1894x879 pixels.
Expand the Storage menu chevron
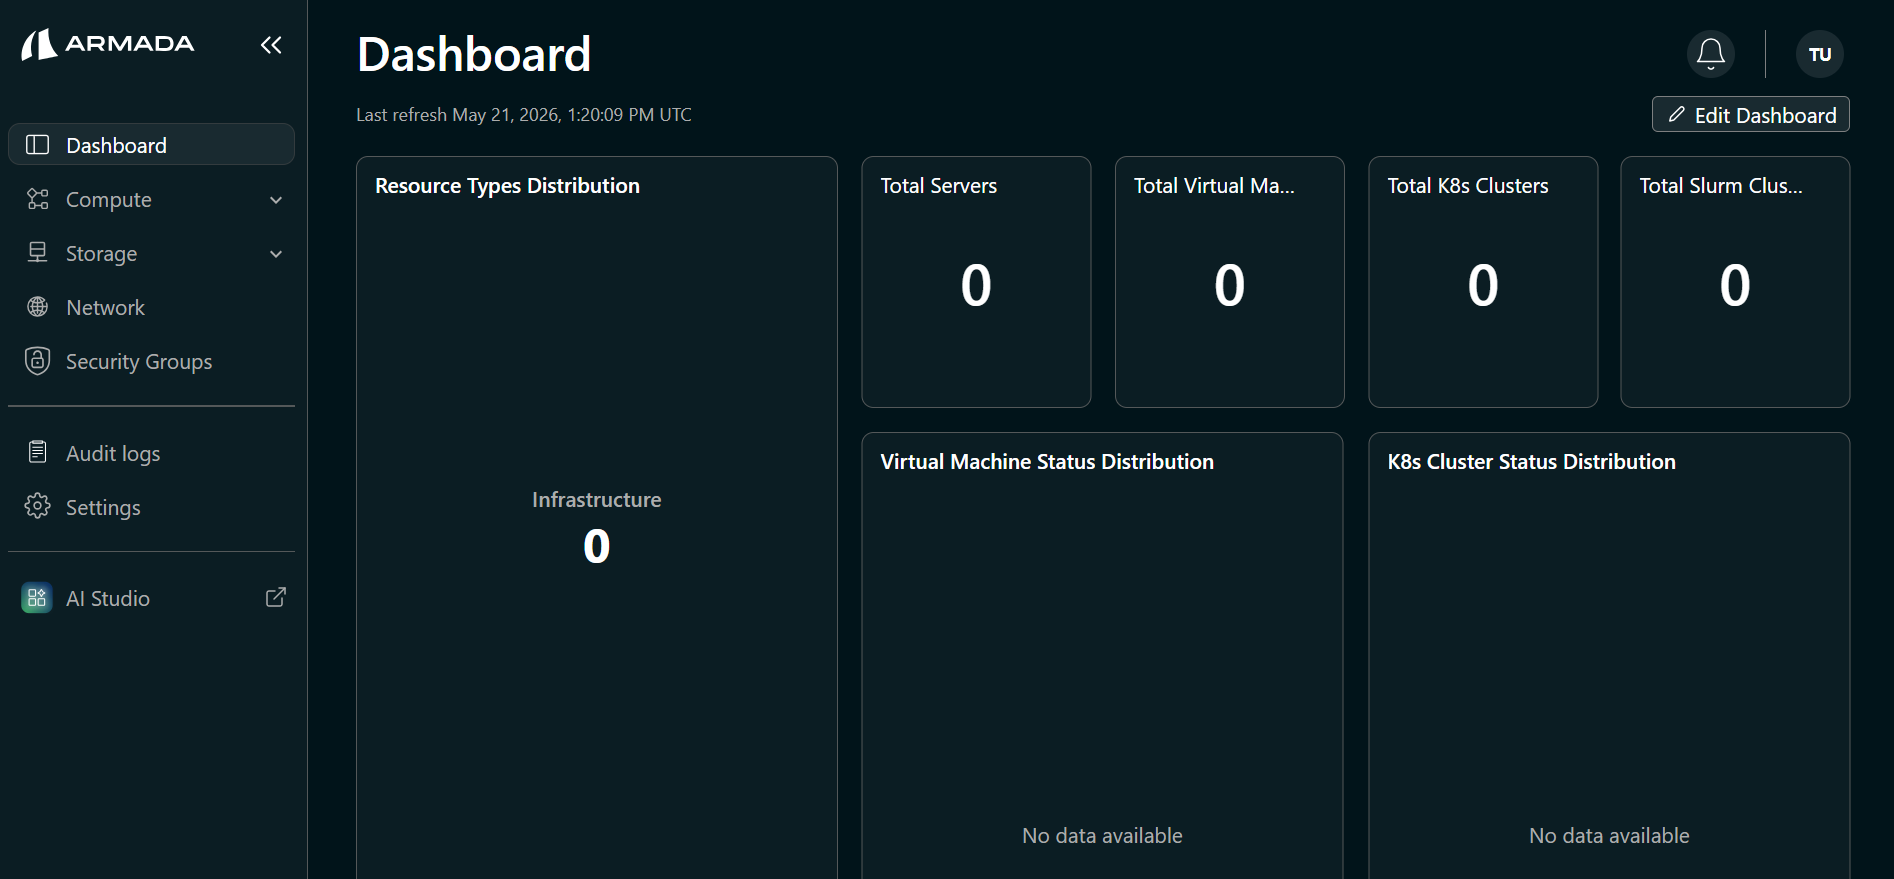[x=276, y=254]
